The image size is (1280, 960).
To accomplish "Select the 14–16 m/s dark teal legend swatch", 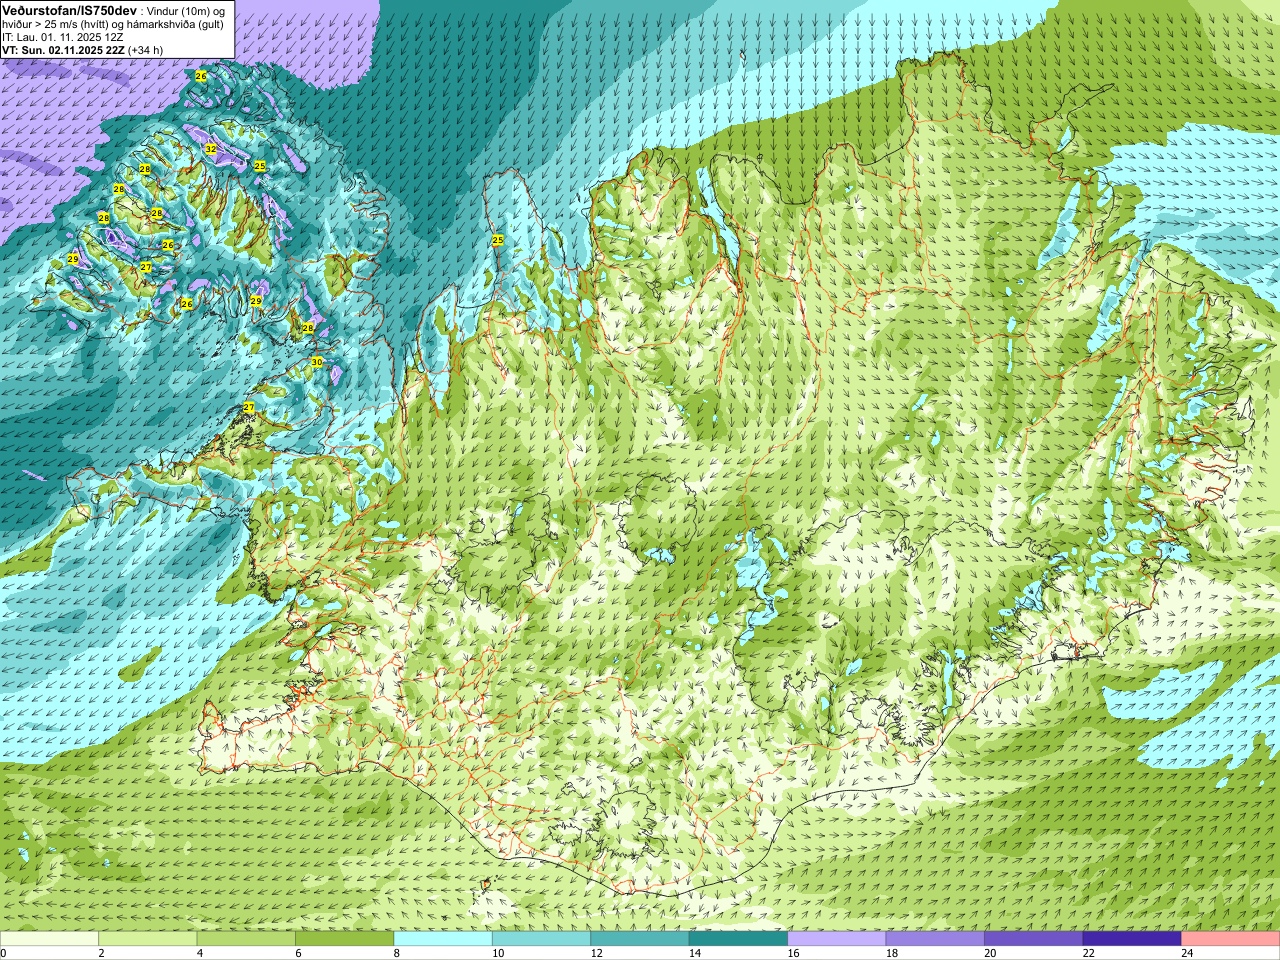I will 738,939.
